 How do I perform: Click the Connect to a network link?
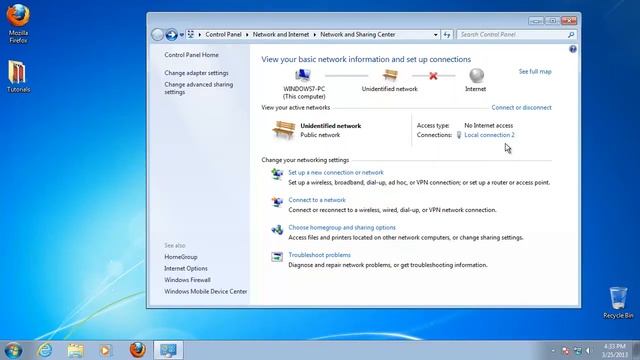click(317, 200)
